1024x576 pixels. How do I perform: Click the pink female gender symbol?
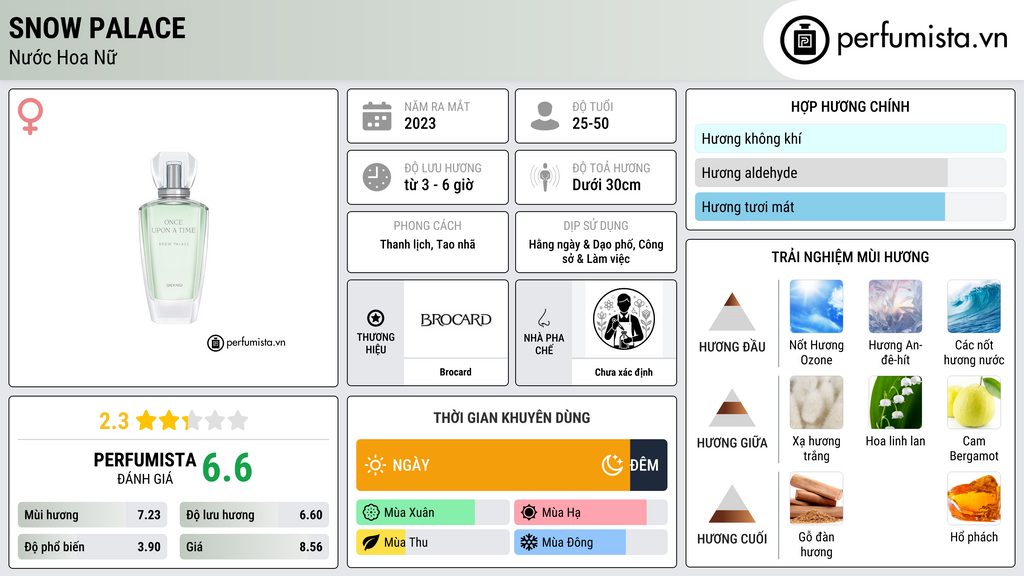[30, 116]
